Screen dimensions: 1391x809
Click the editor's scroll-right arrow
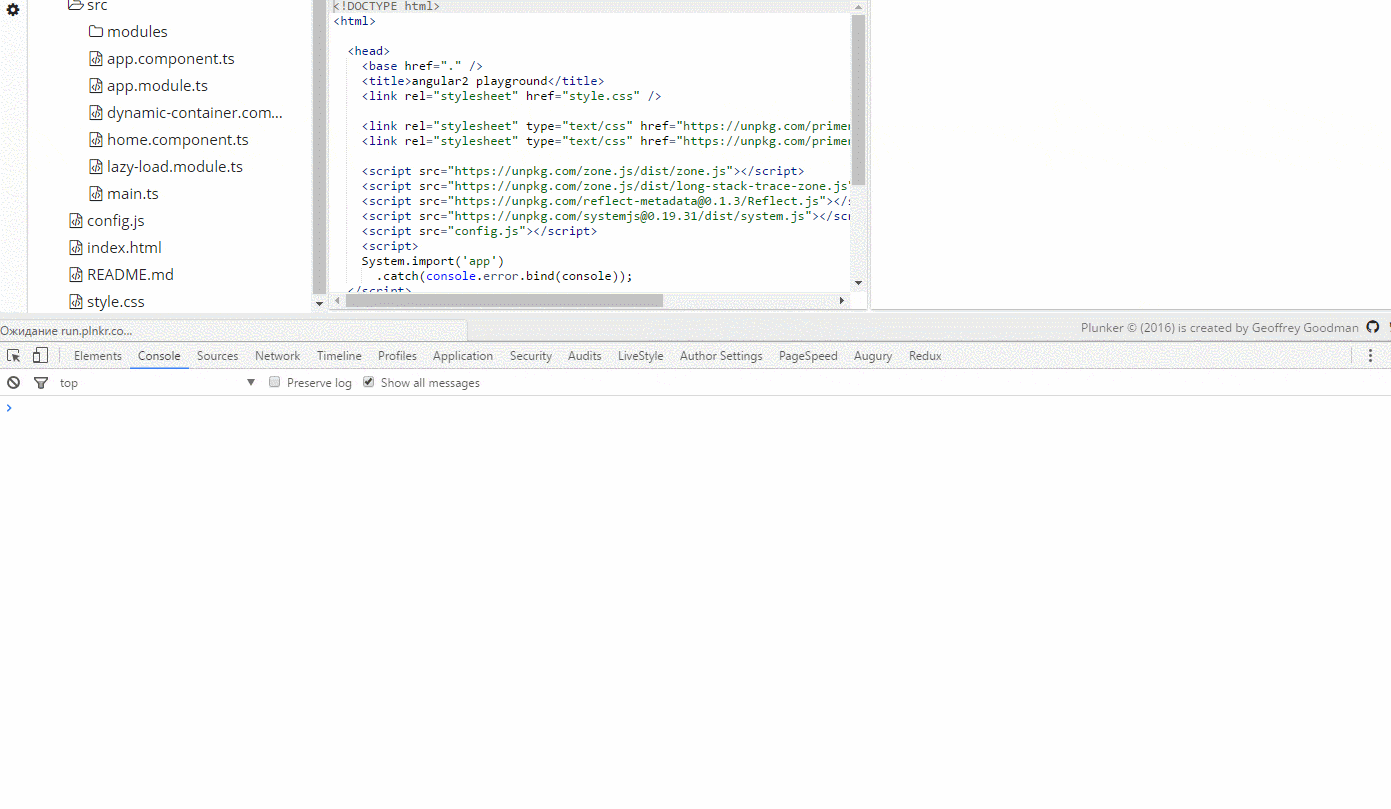(x=842, y=300)
